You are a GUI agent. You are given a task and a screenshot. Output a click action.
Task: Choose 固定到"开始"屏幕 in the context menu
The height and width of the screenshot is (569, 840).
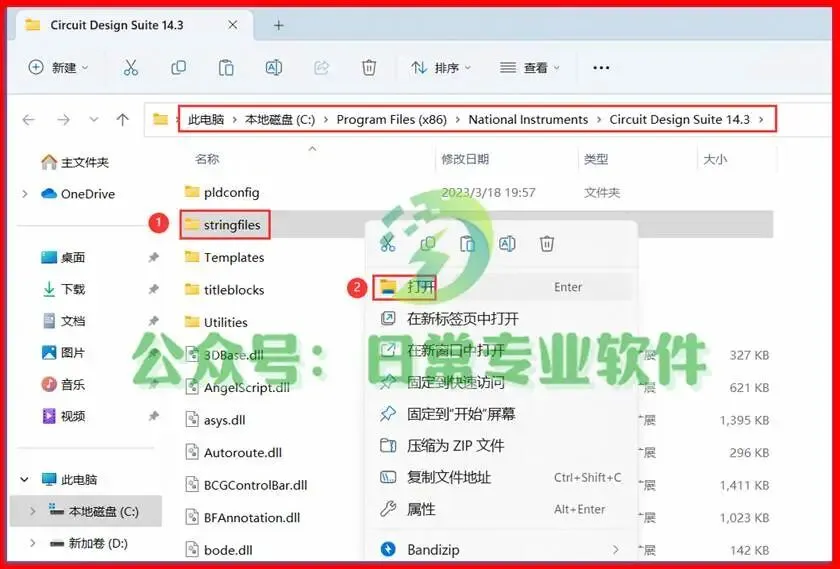[502, 414]
